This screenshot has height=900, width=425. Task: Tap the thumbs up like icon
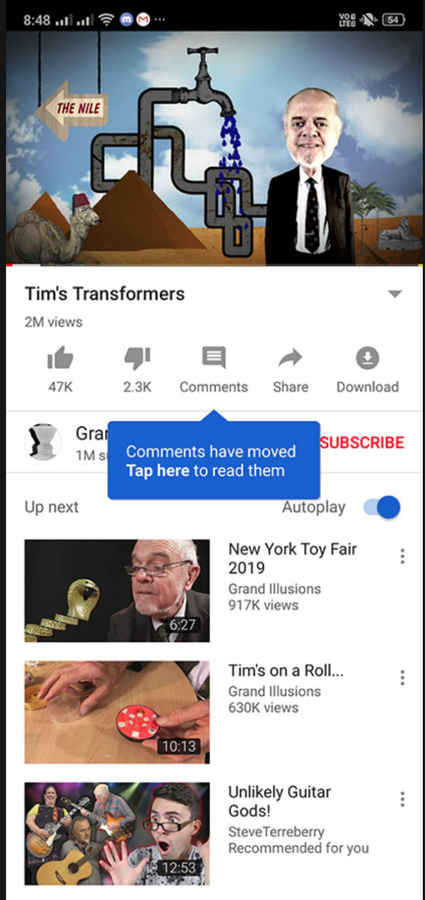[60, 359]
